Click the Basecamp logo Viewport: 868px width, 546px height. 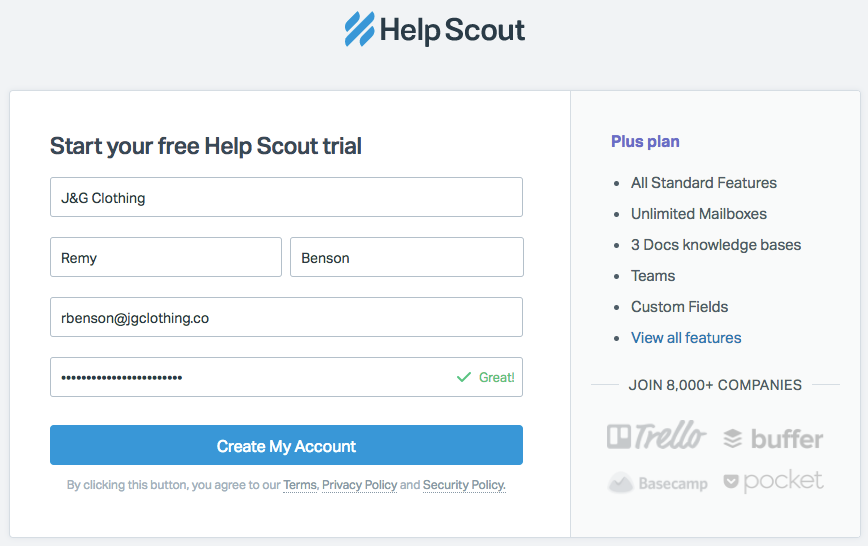[x=658, y=483]
